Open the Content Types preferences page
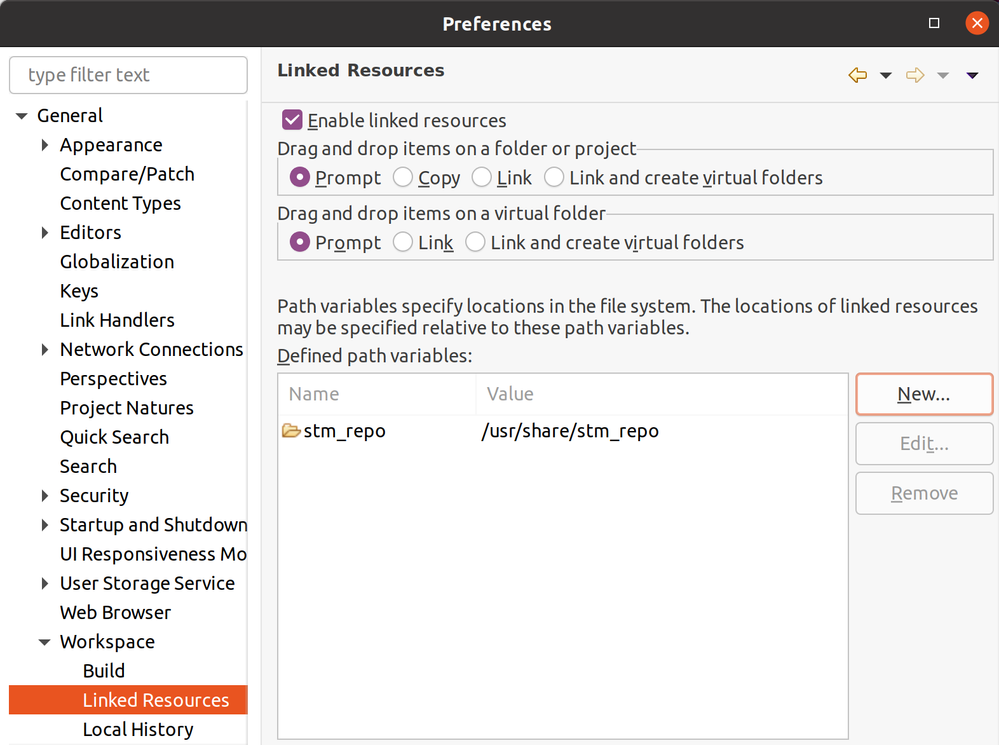The image size is (999, 745). 120,203
